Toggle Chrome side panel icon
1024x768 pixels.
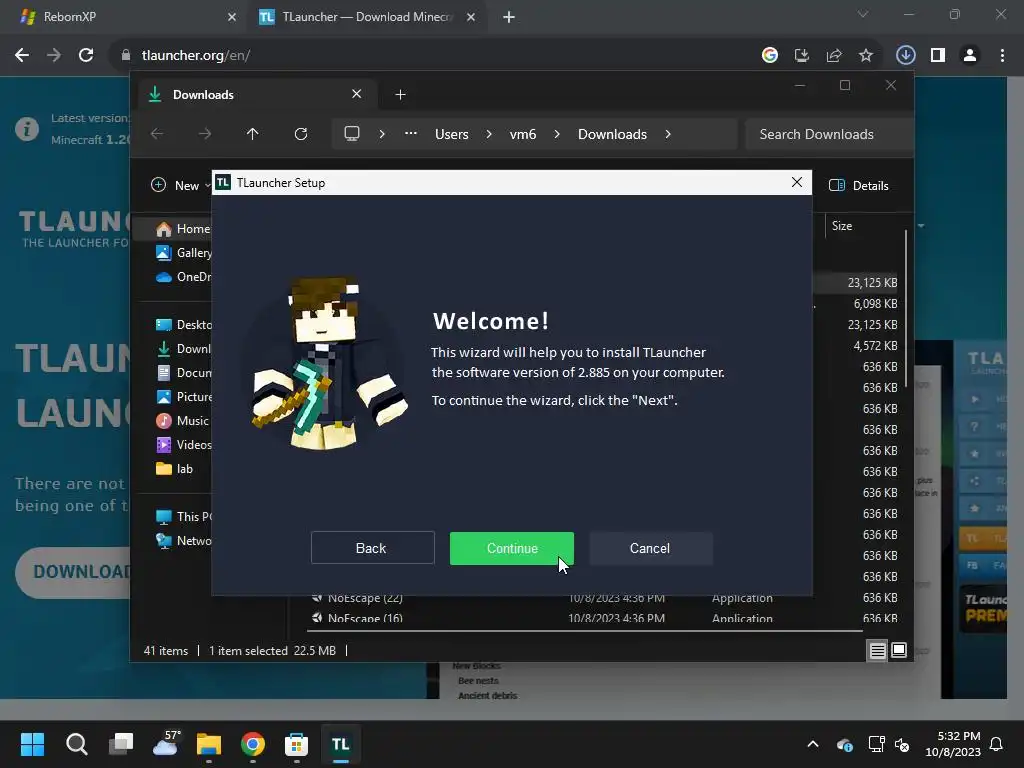pyautogui.click(x=938, y=56)
